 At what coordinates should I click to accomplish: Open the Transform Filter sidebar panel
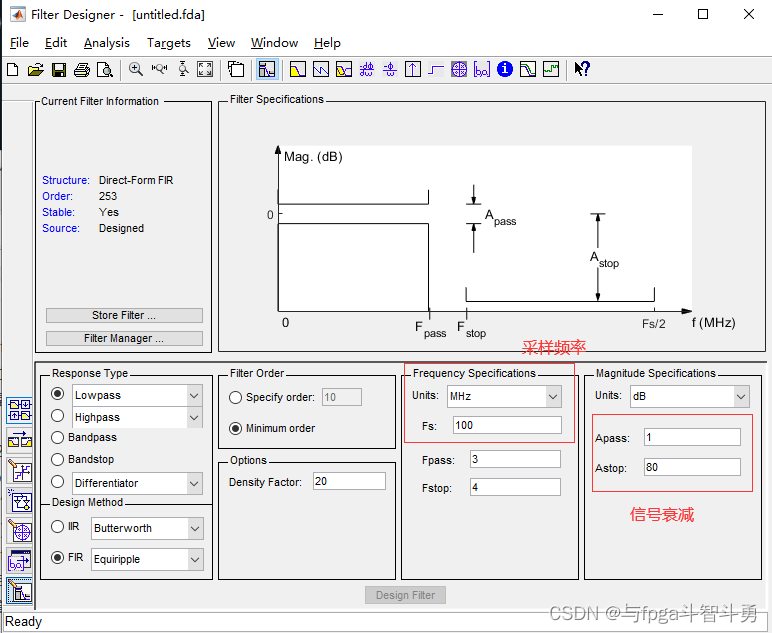click(19, 441)
